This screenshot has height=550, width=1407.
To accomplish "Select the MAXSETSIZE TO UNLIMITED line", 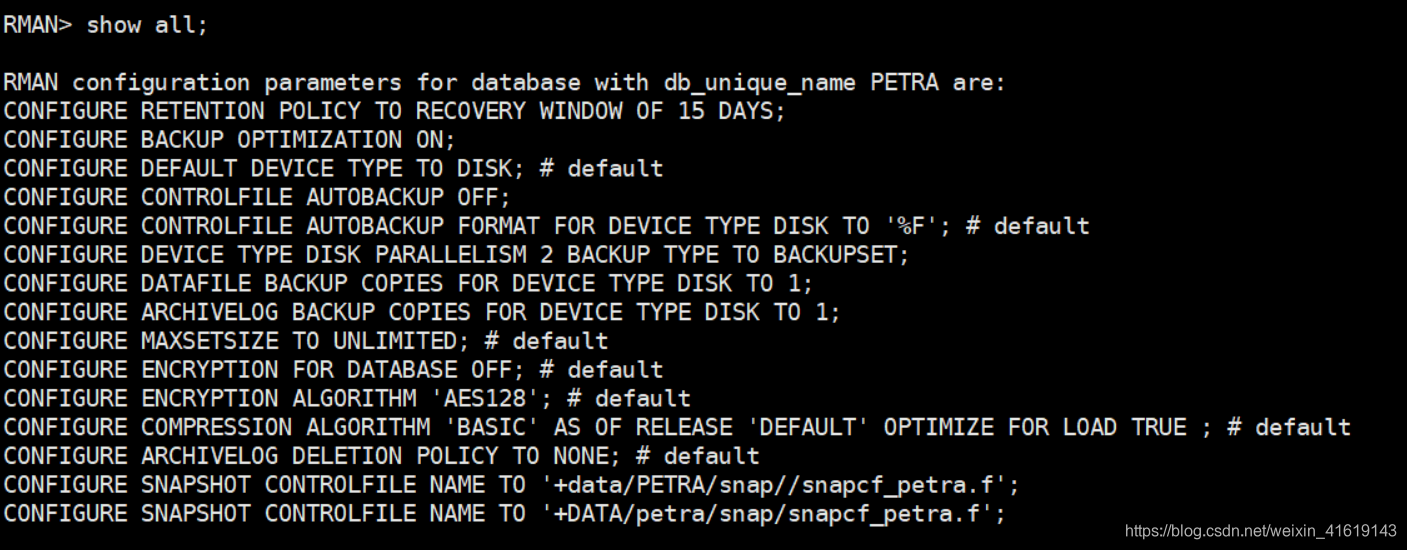I will (x=305, y=341).
